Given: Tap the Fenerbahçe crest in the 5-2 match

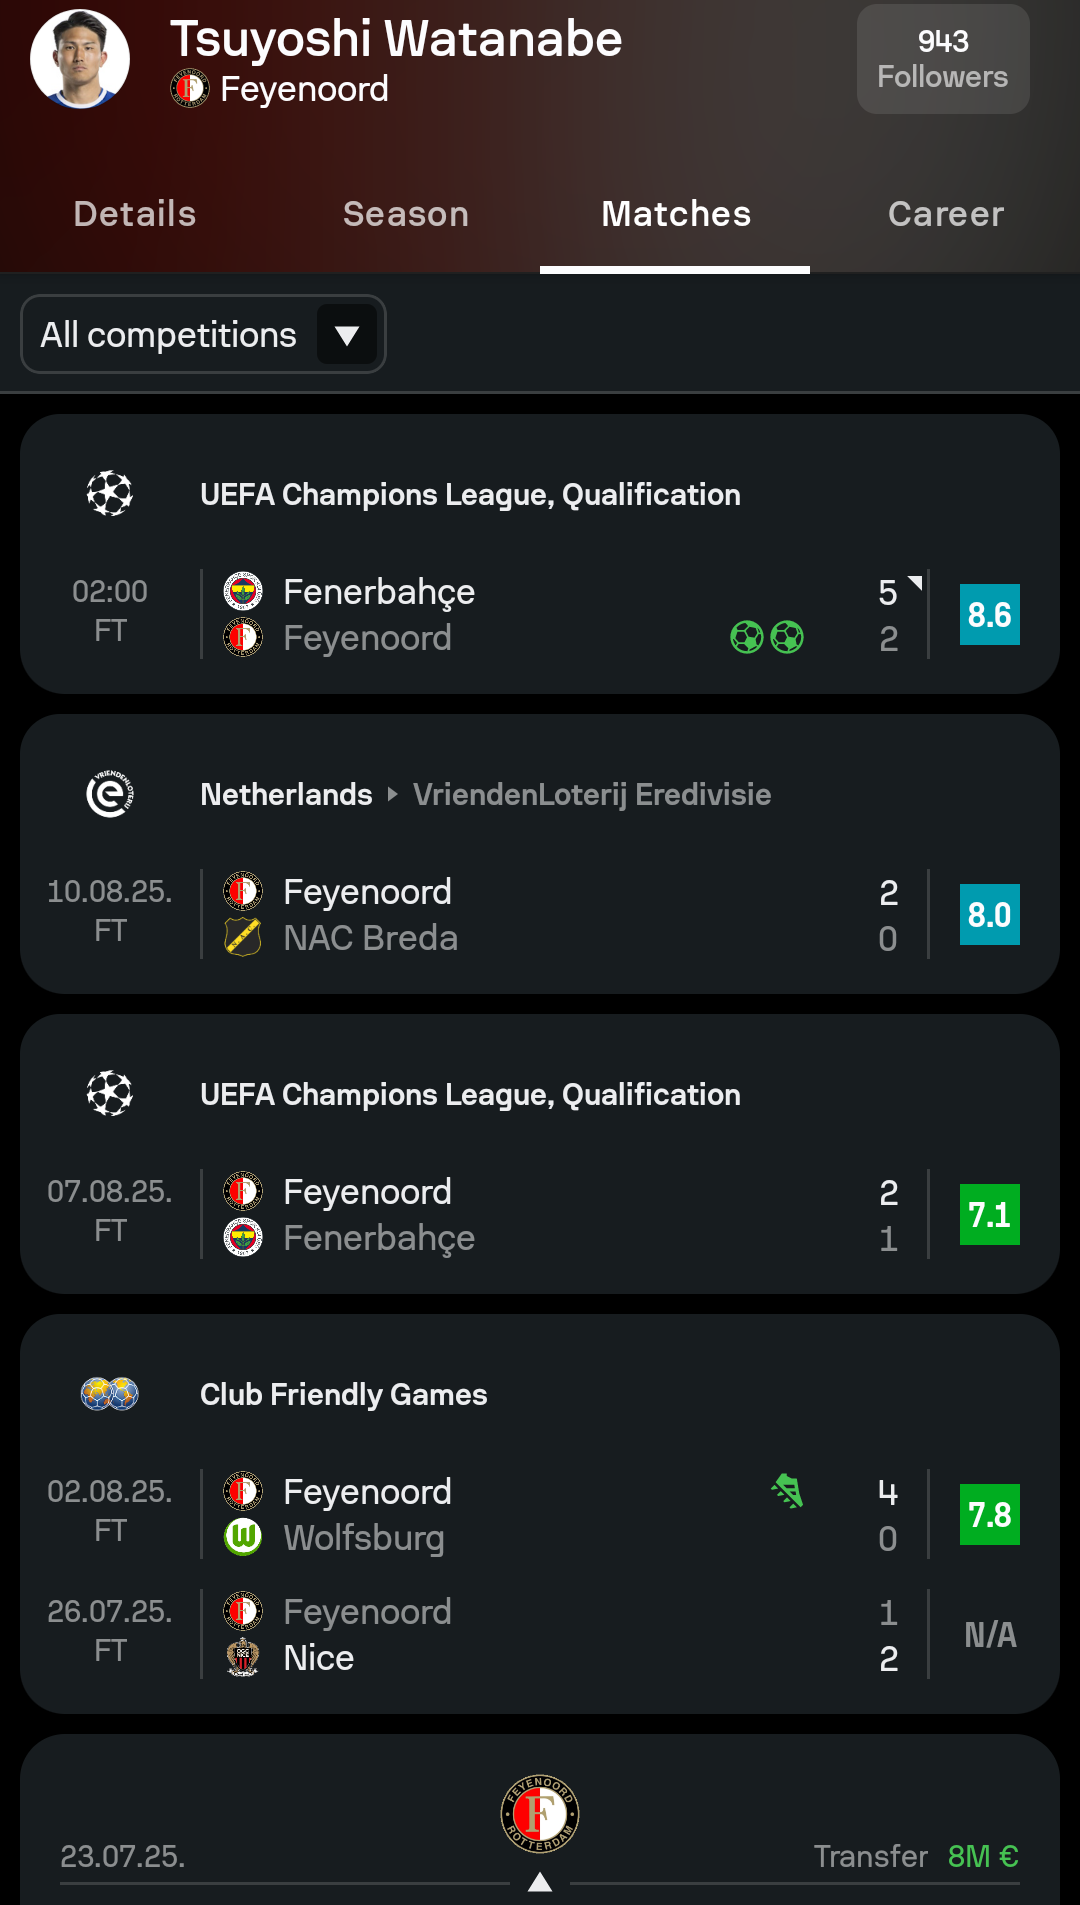Looking at the screenshot, I should 243,591.
